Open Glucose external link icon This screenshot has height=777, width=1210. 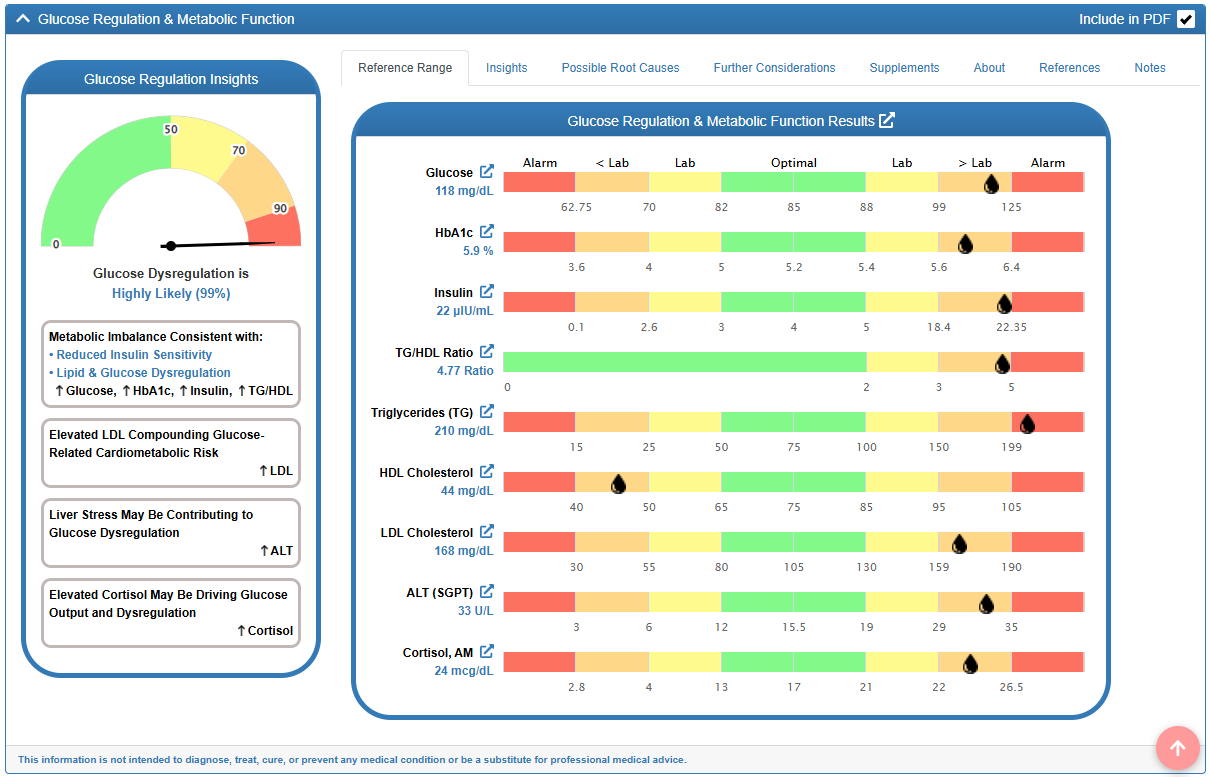[x=487, y=172]
